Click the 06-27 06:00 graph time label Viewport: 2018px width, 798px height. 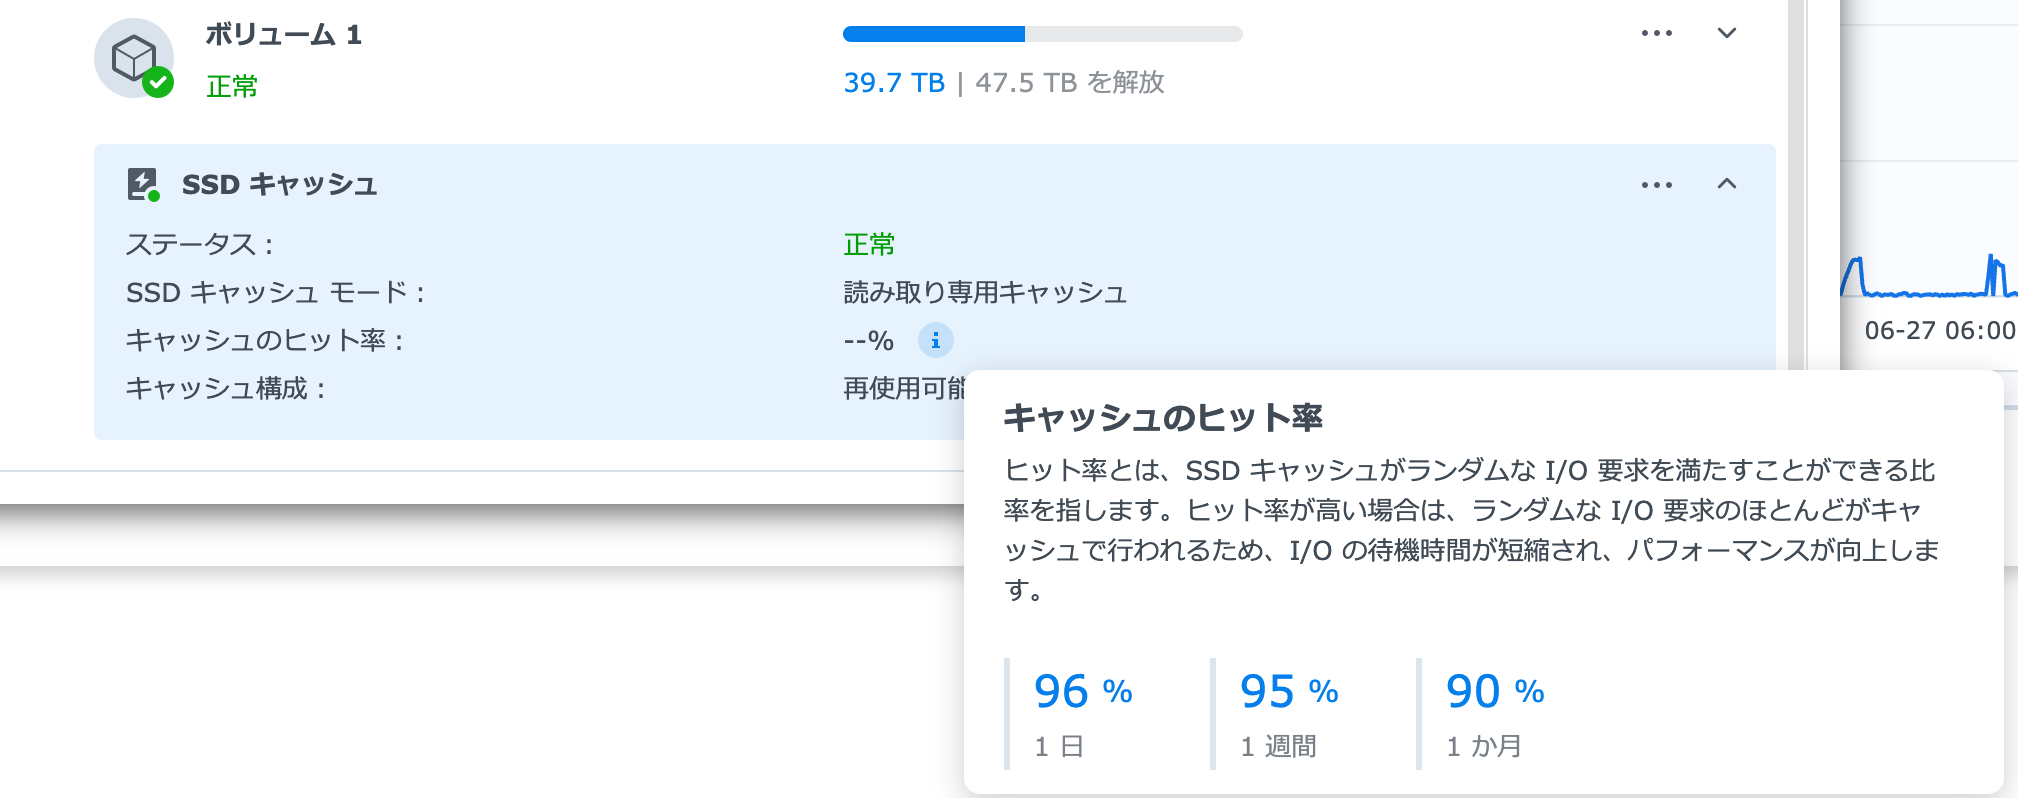[x=1938, y=331]
